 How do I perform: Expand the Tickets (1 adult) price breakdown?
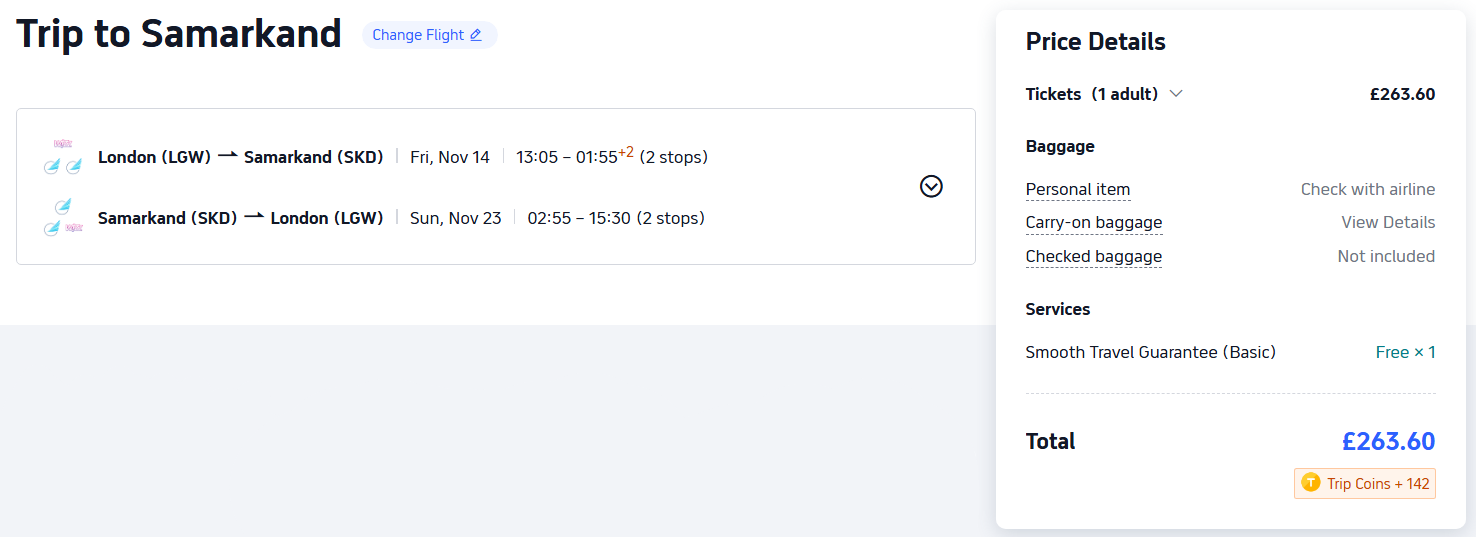(x=1176, y=94)
